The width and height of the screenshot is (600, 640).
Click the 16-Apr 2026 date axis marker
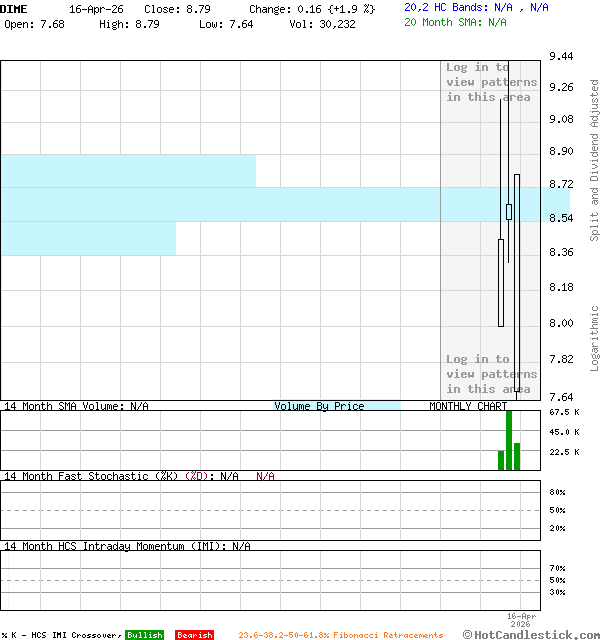(521, 621)
